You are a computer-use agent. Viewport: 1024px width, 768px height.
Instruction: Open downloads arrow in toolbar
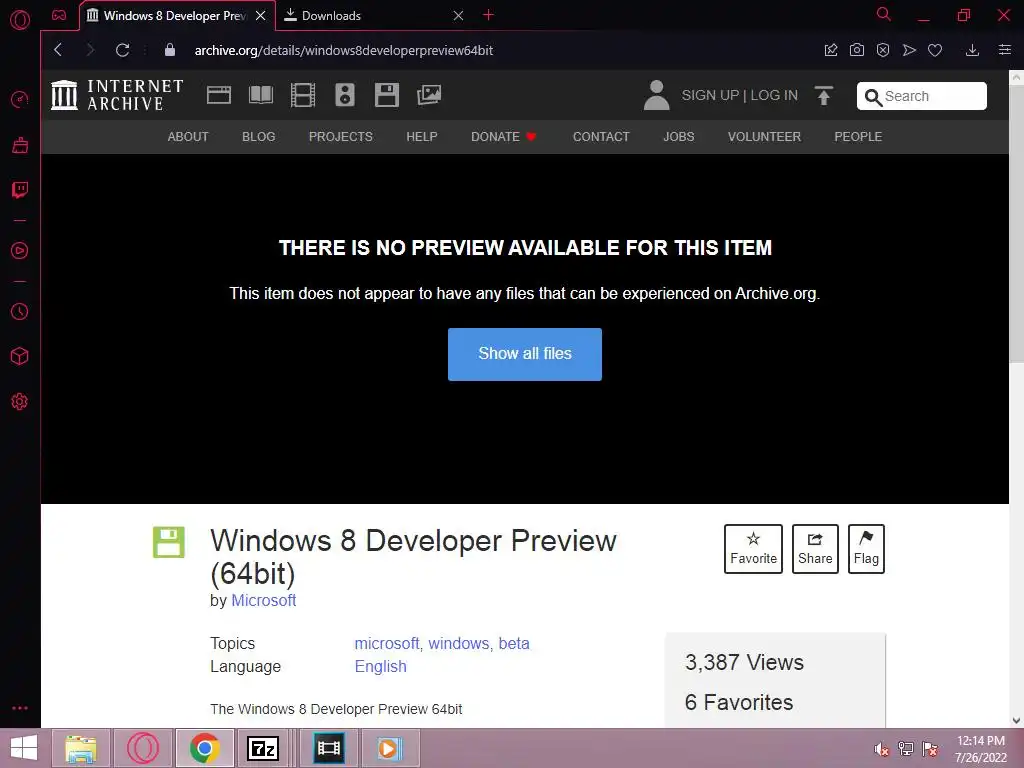tap(972, 50)
